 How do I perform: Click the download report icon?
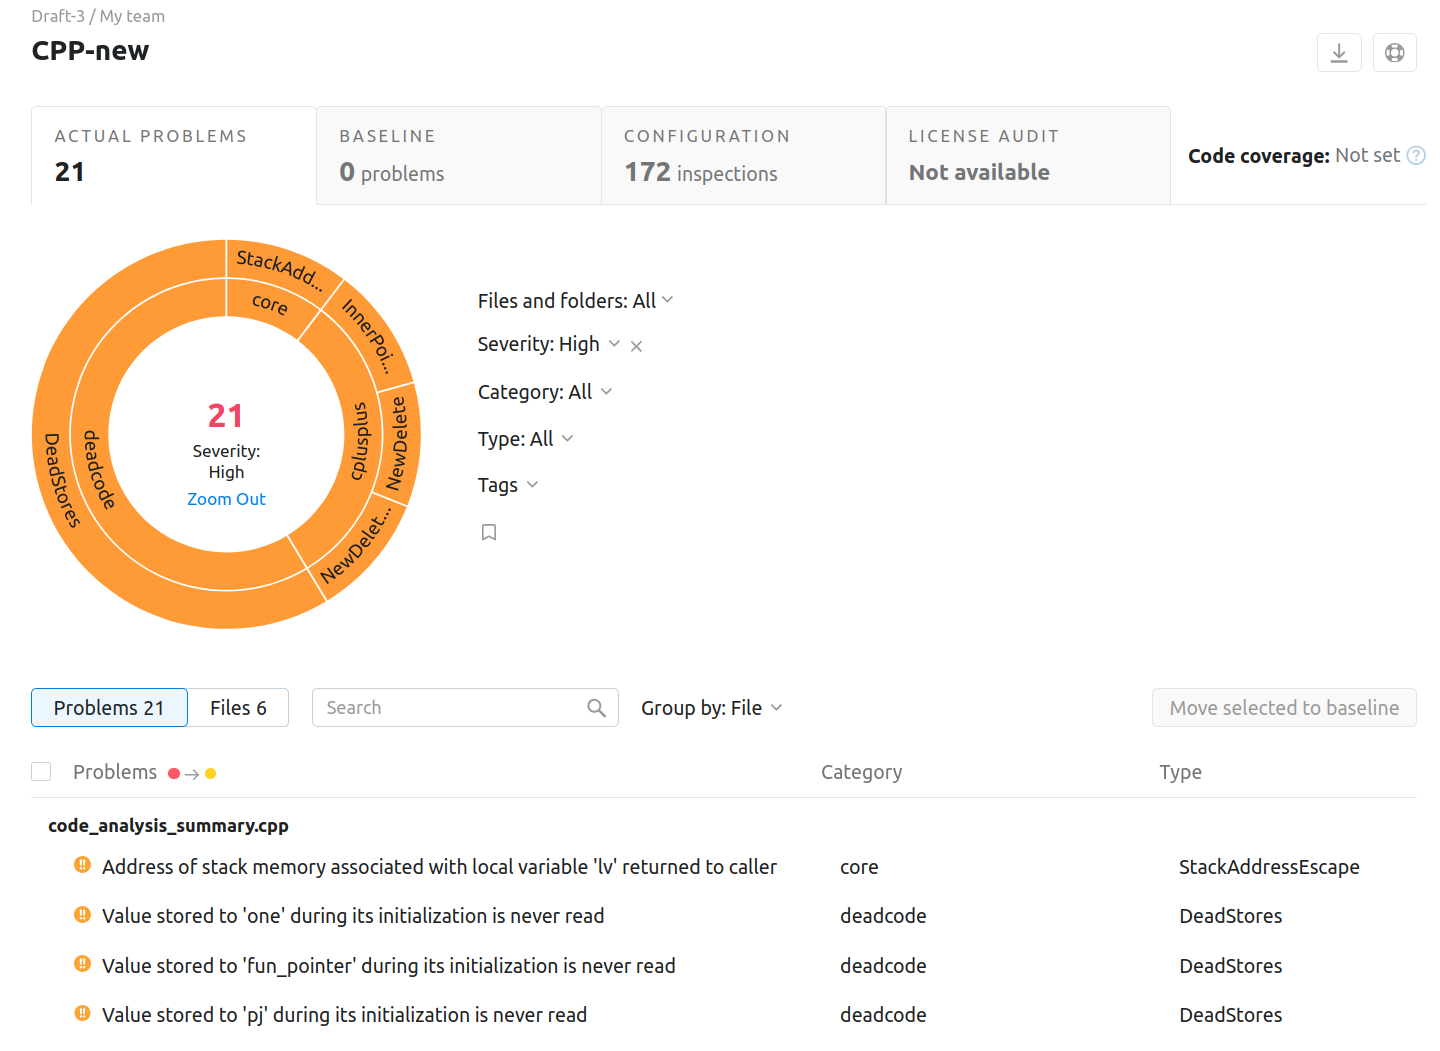pos(1338,53)
